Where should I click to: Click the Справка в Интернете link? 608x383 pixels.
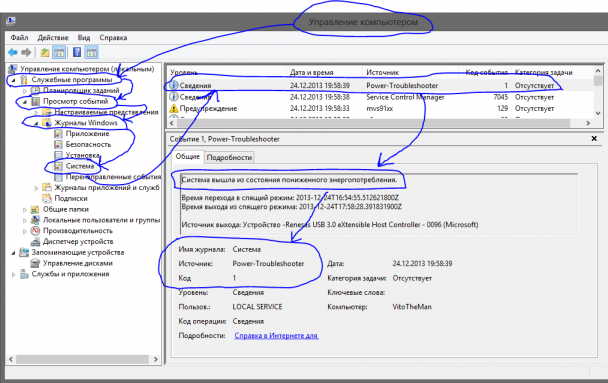[276, 336]
